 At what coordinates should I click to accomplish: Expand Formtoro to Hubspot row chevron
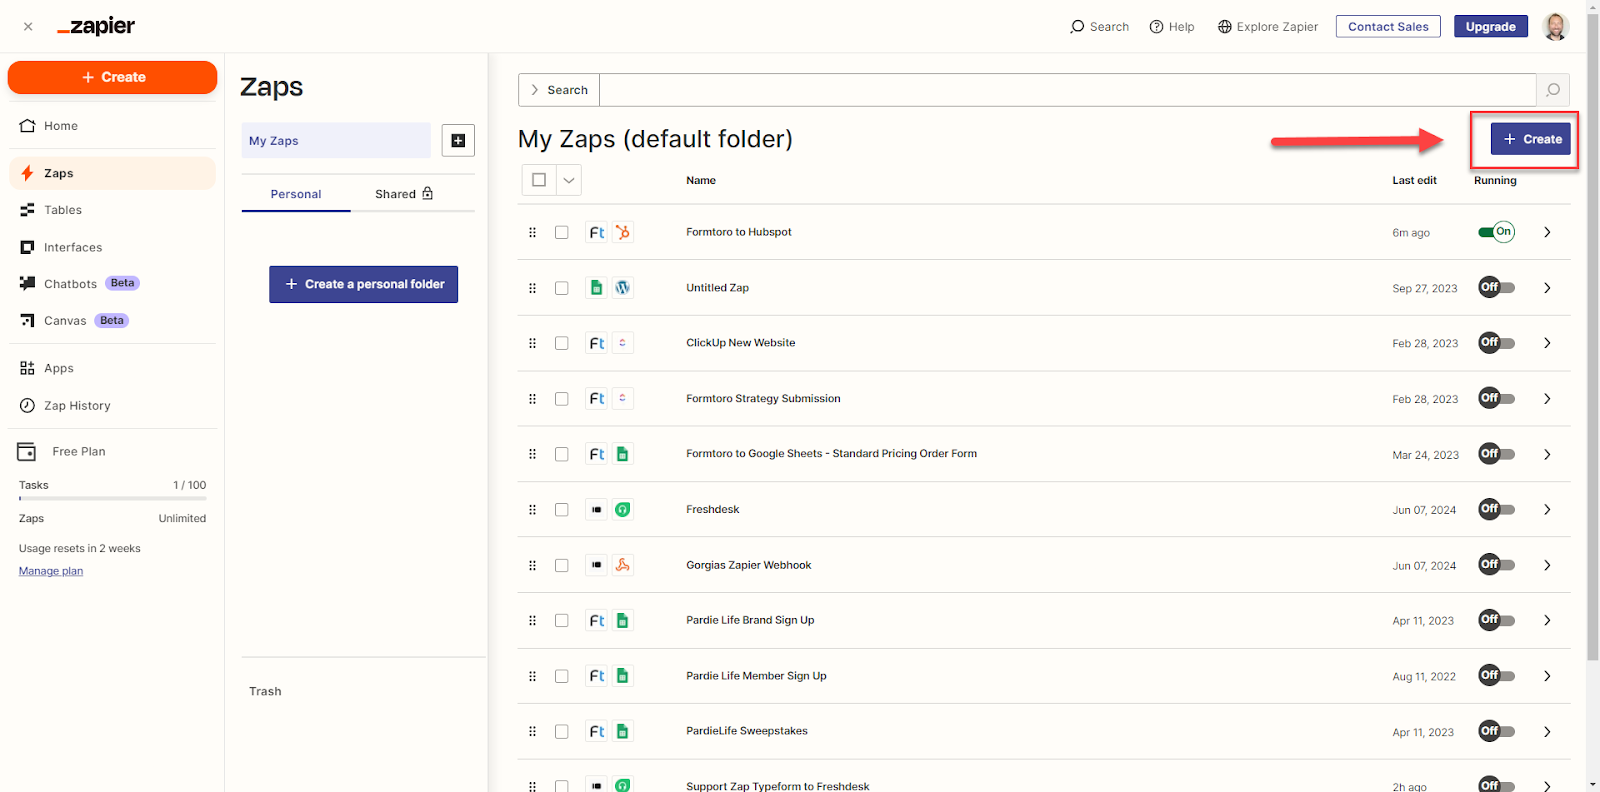(x=1547, y=232)
